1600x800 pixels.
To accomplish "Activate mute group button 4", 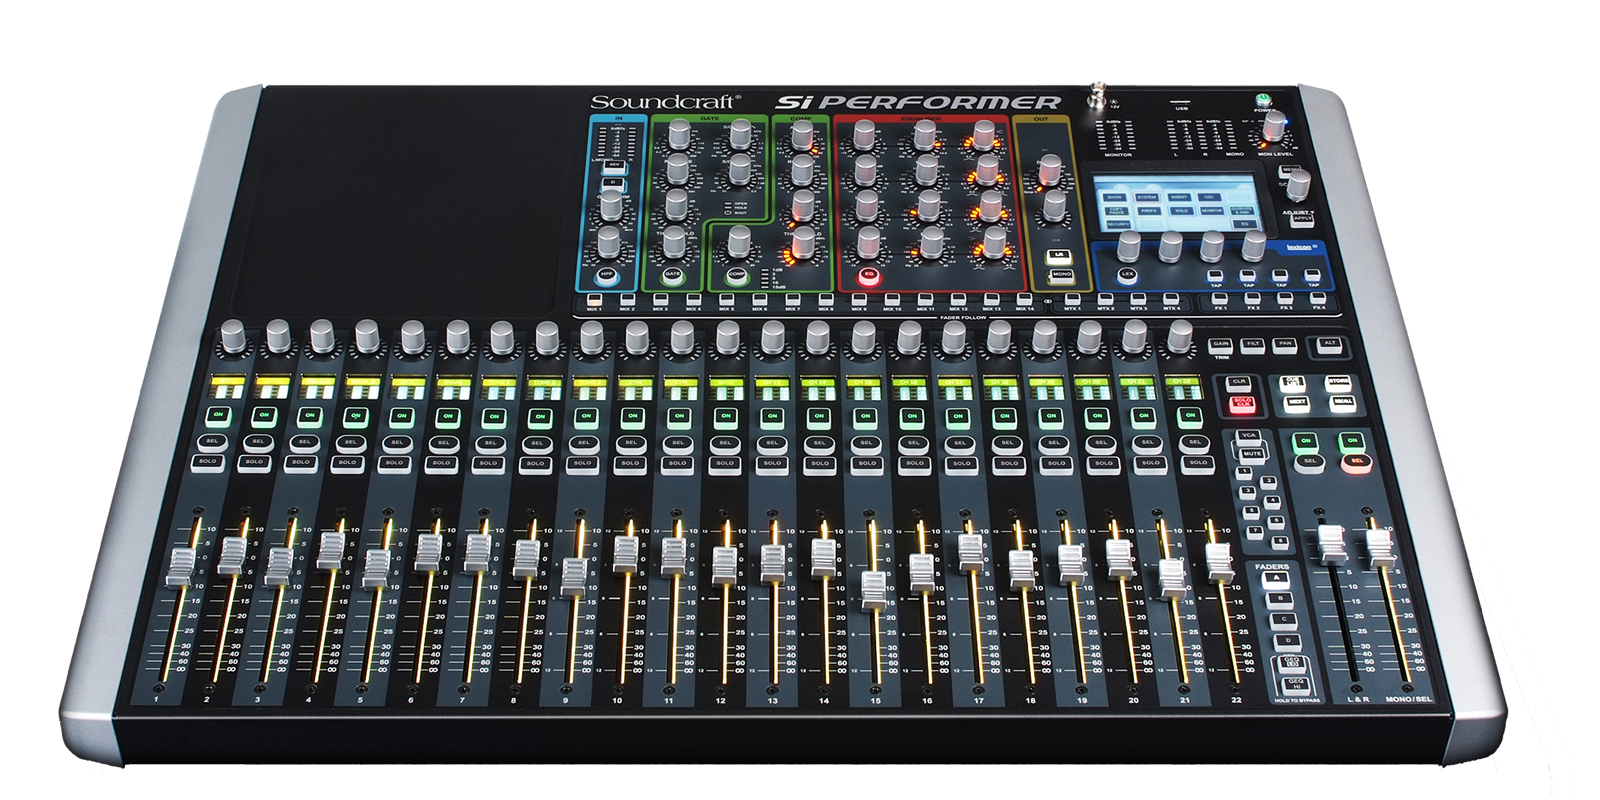I will tap(1272, 501).
